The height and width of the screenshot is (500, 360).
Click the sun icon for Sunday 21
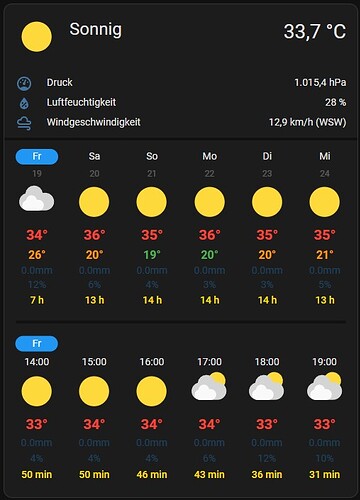pyautogui.click(x=152, y=202)
